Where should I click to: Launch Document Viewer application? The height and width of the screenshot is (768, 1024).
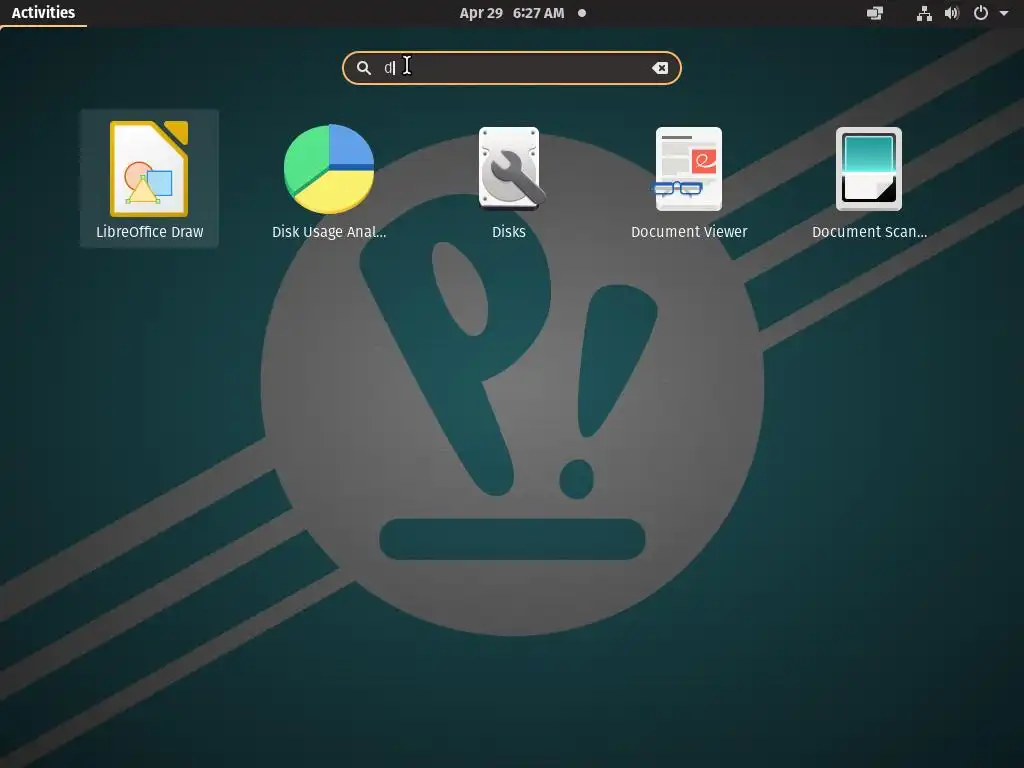pos(689,178)
